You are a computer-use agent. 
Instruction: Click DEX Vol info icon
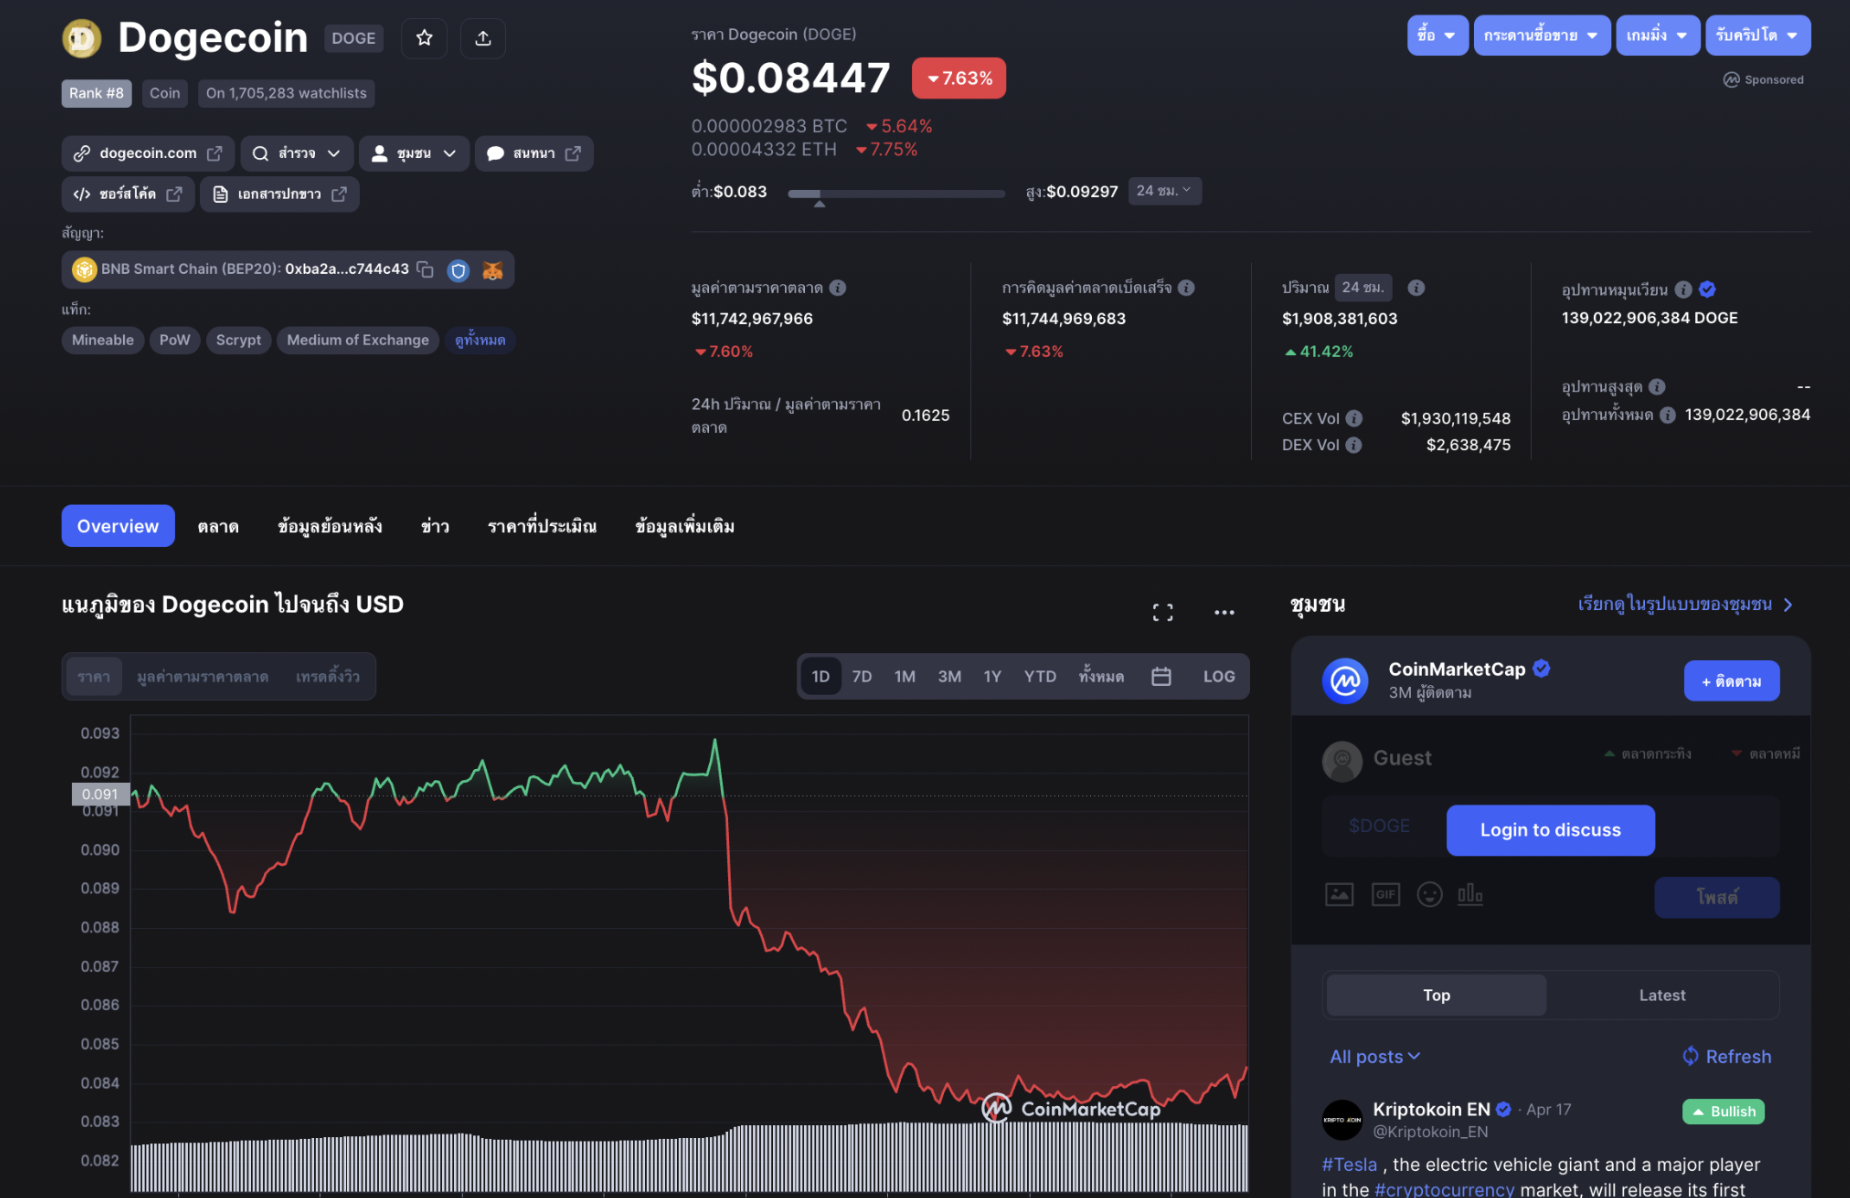tap(1354, 445)
